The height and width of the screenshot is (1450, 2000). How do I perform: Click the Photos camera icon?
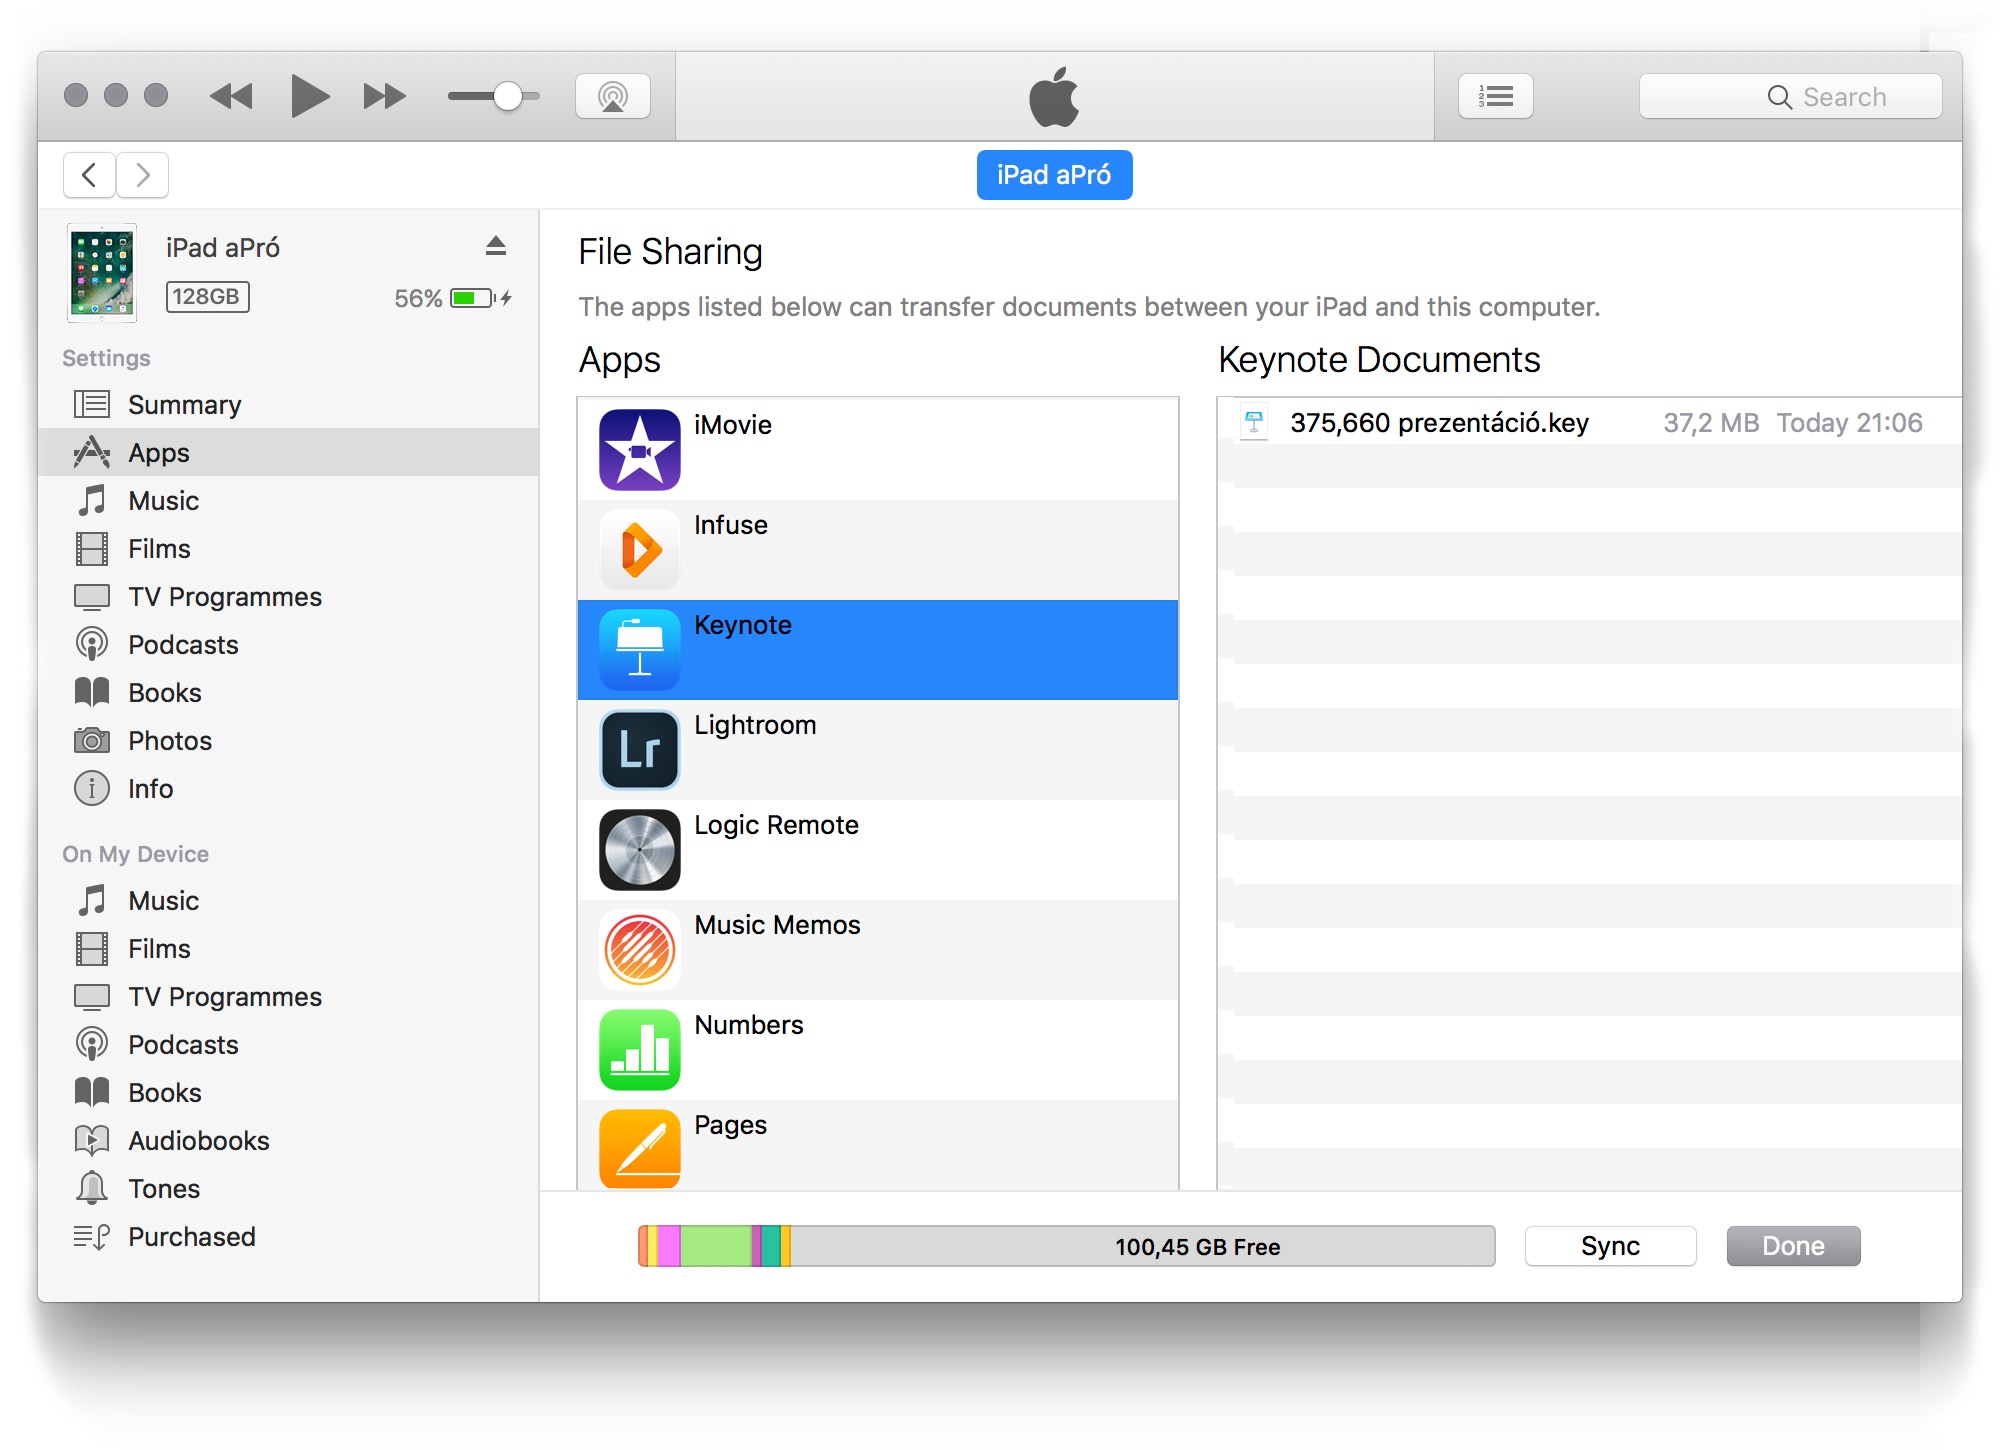point(92,740)
